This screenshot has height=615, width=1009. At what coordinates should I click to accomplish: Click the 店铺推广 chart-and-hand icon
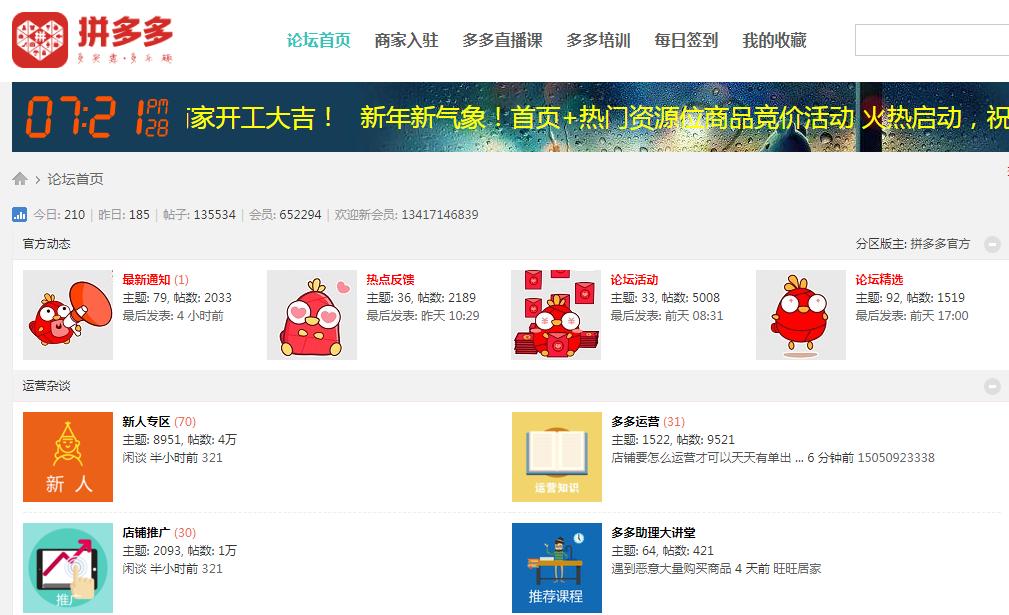pyautogui.click(x=67, y=567)
